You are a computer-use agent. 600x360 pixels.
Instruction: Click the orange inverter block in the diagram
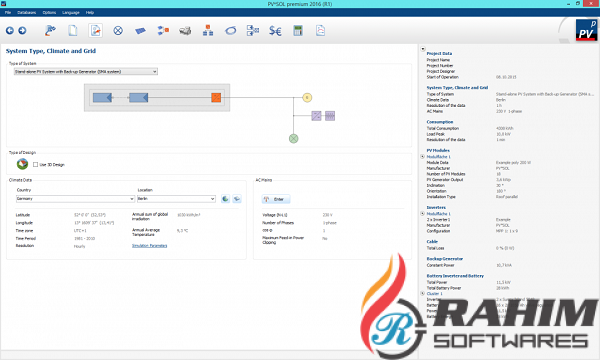click(x=216, y=98)
